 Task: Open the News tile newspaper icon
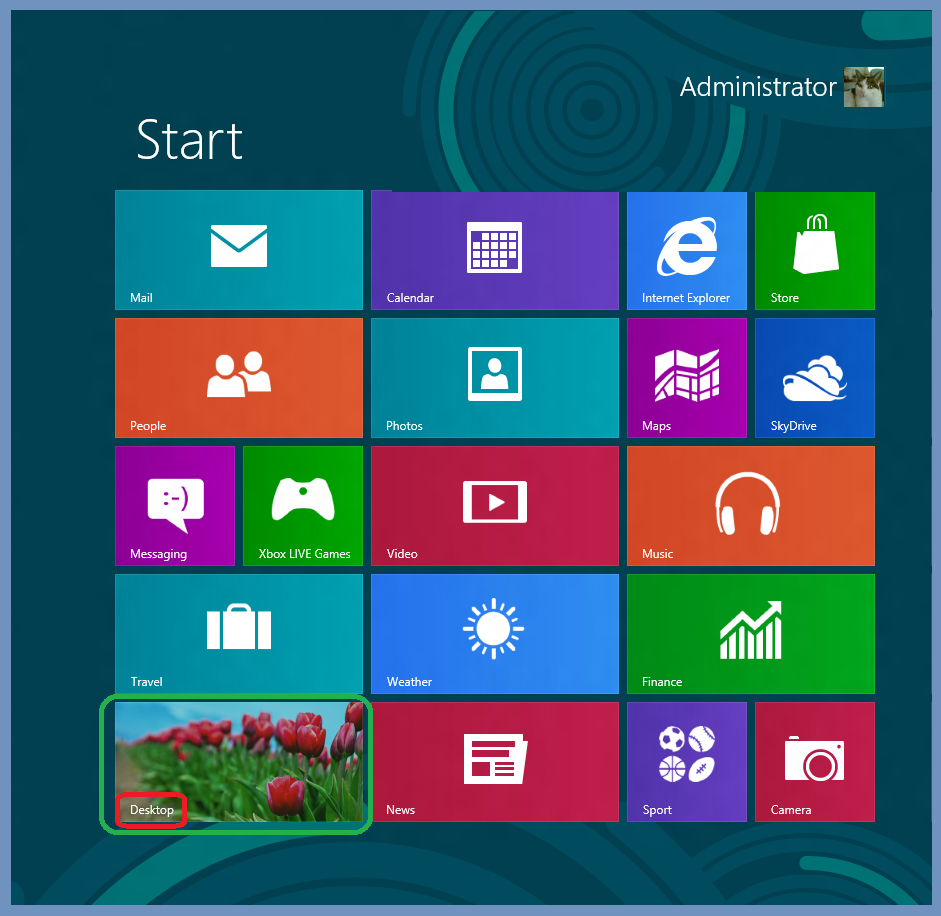pos(495,759)
